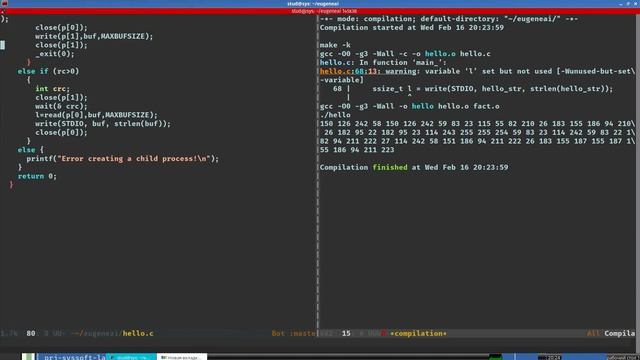Click the output line '55 186 94 211 223'
This screenshot has width=640, height=360.
coord(357,150)
